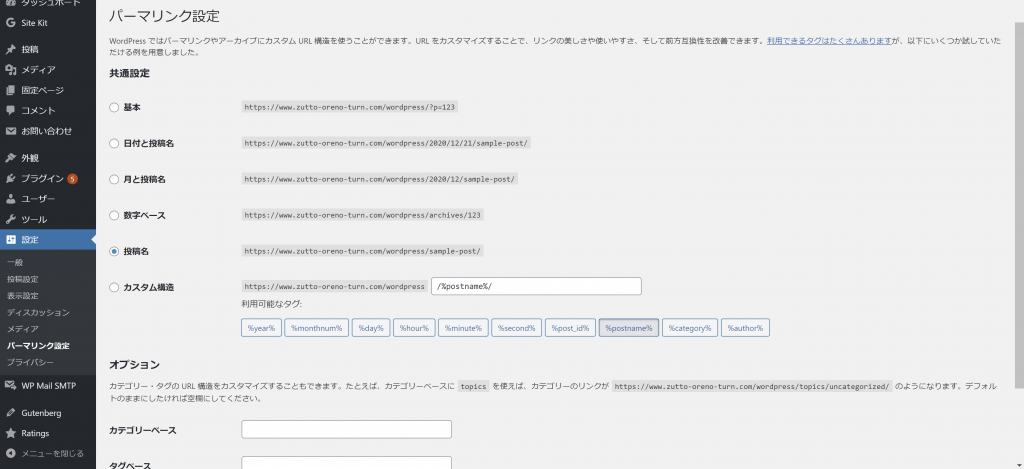The width and height of the screenshot is (1024, 469).
Task: Click the topics code sample text
Action: pyautogui.click(x=473, y=386)
